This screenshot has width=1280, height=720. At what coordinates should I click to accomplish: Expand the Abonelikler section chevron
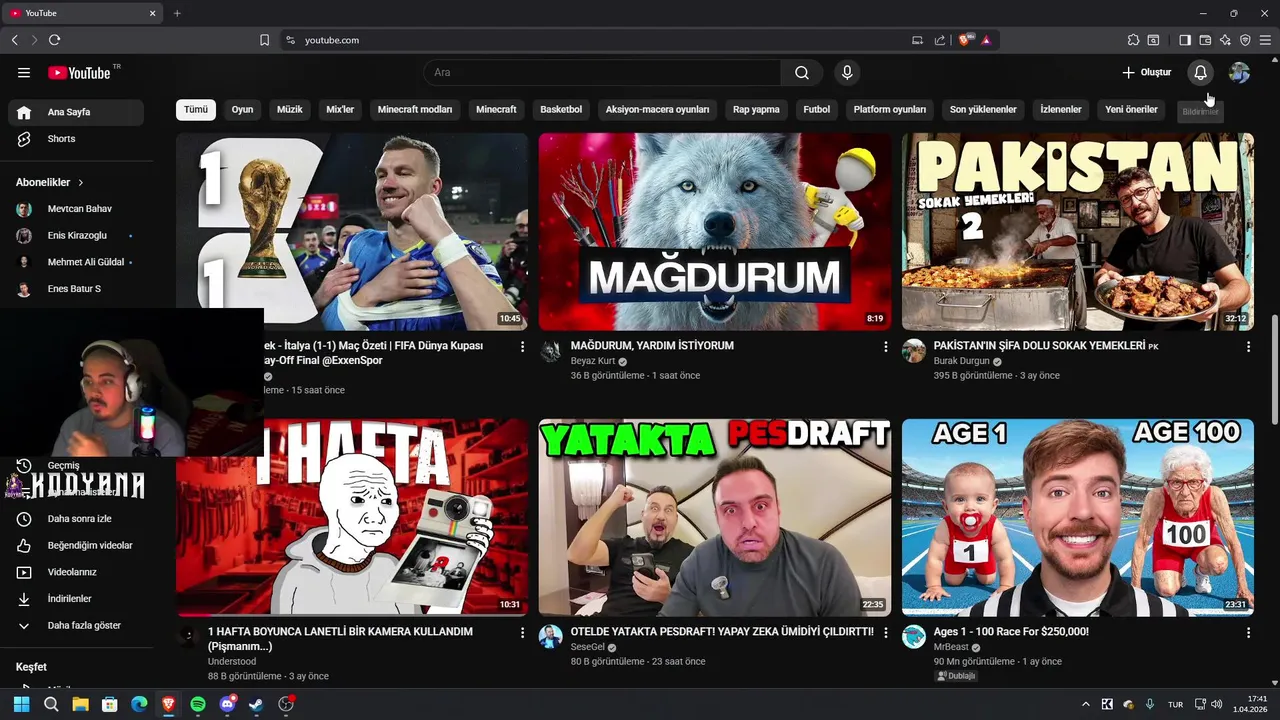pyautogui.click(x=81, y=183)
